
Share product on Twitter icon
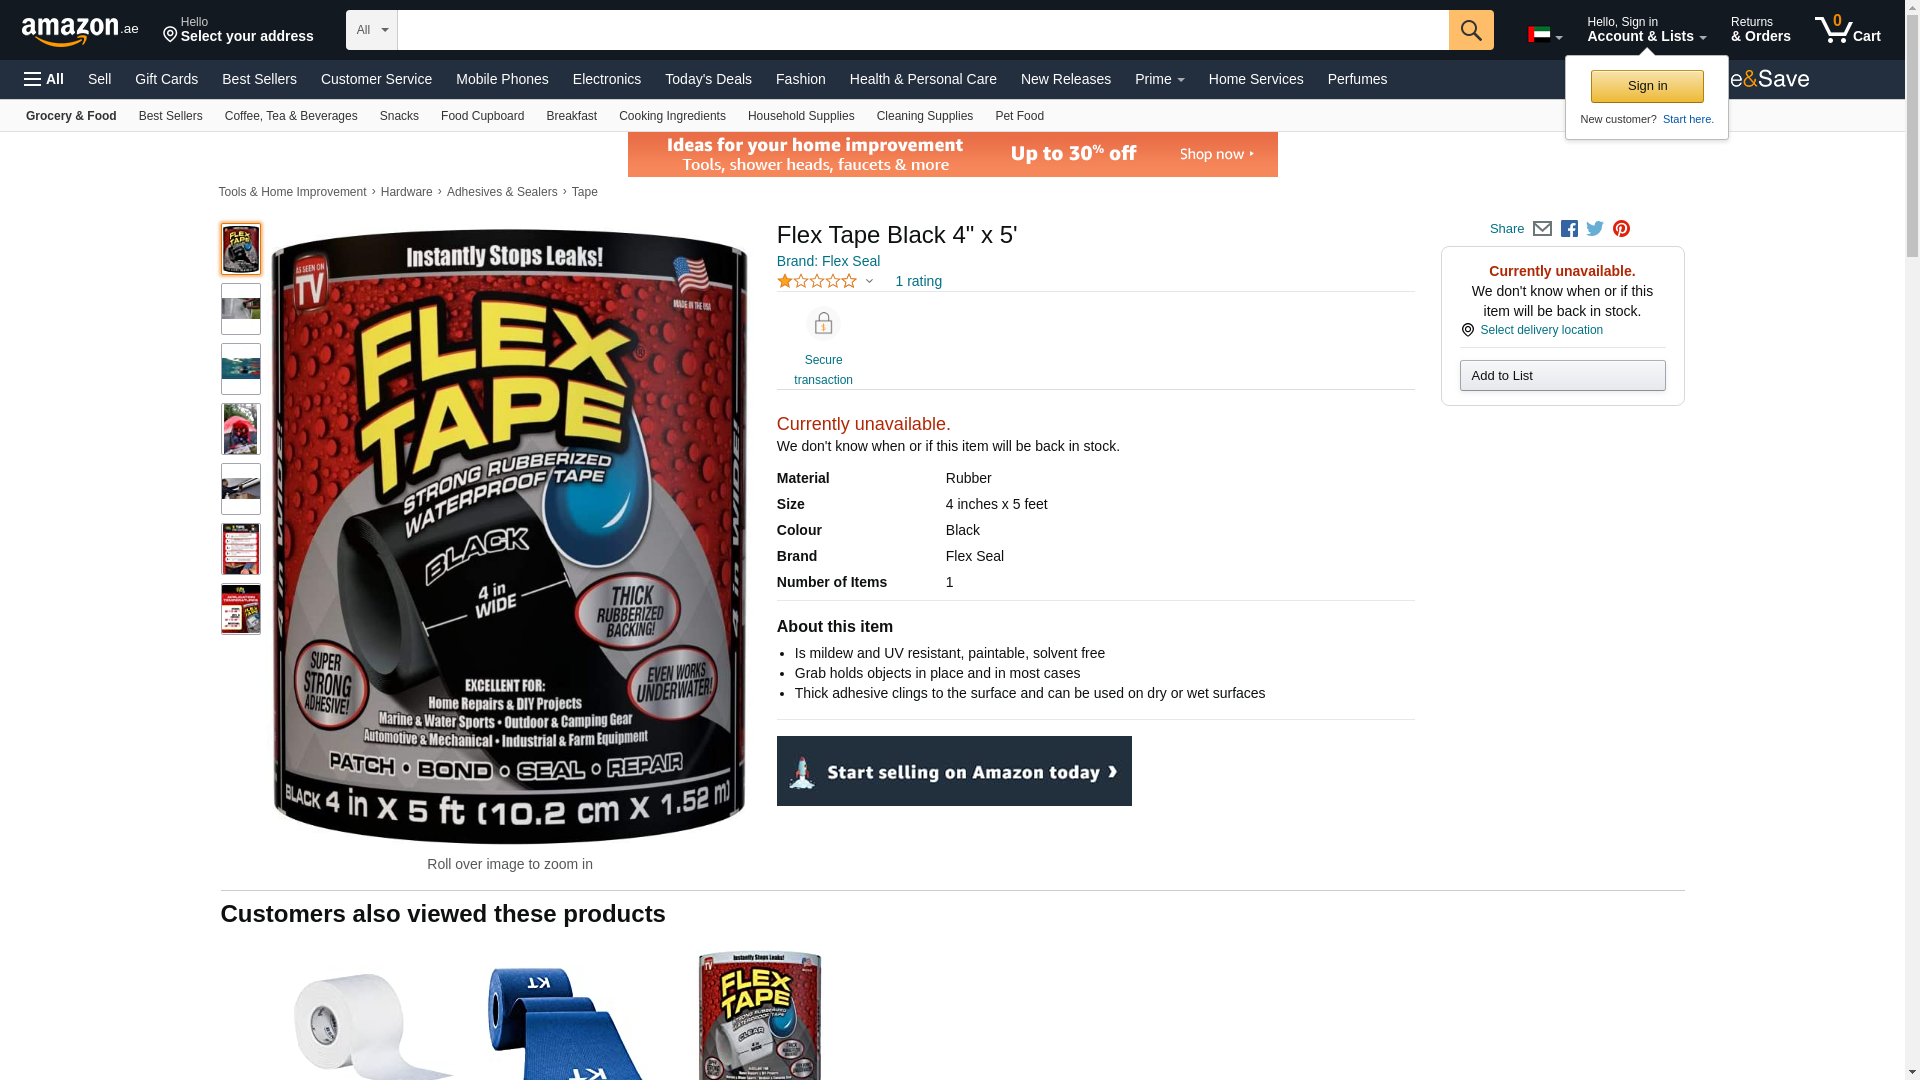[1595, 229]
